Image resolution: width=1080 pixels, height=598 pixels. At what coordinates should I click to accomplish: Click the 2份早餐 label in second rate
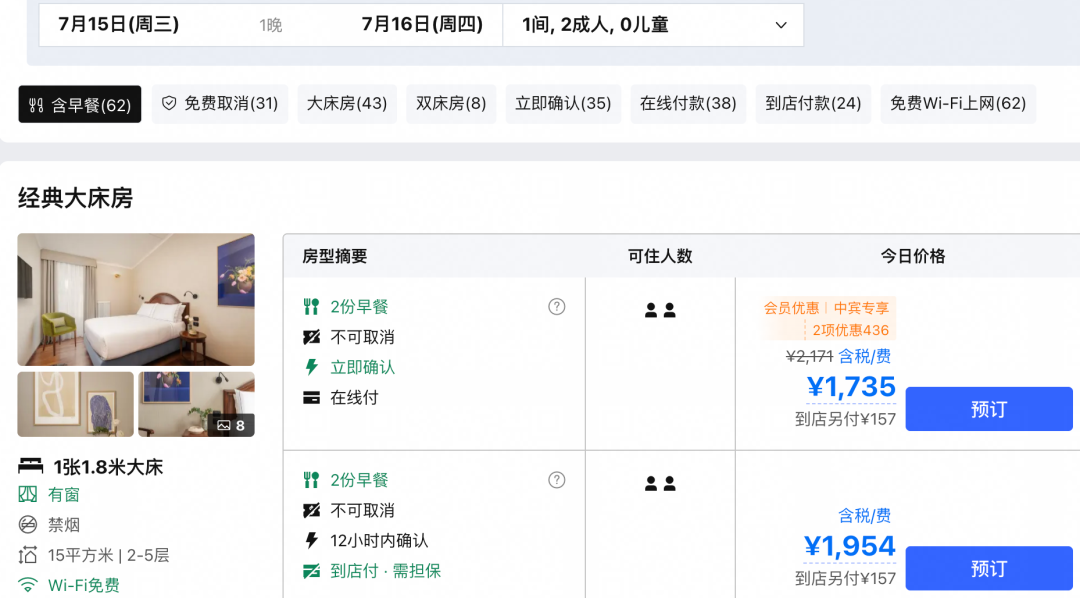pos(360,480)
